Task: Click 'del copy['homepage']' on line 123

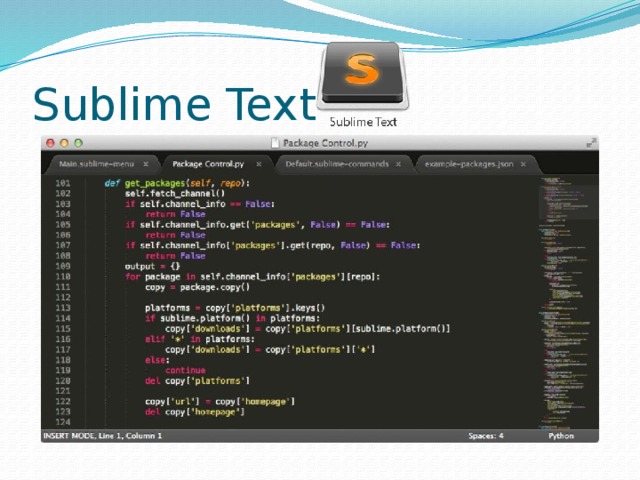Action: click(195, 412)
